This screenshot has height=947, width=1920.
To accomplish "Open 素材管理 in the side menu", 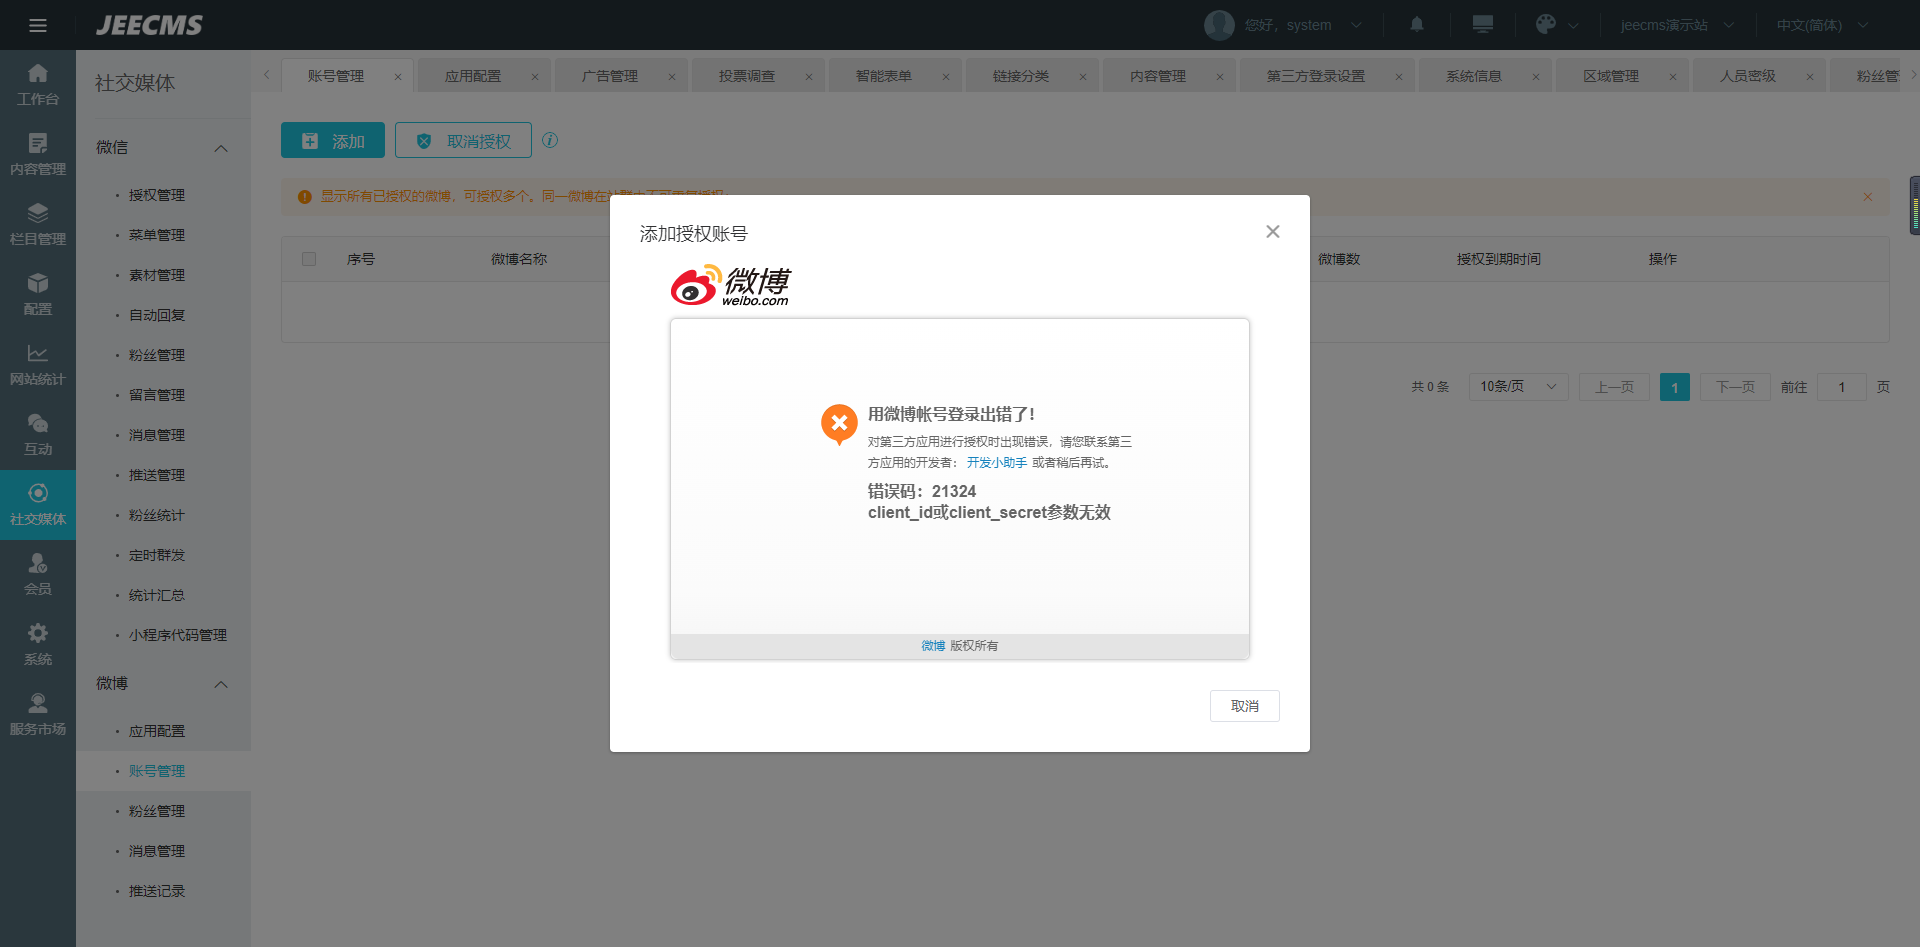I will point(157,275).
